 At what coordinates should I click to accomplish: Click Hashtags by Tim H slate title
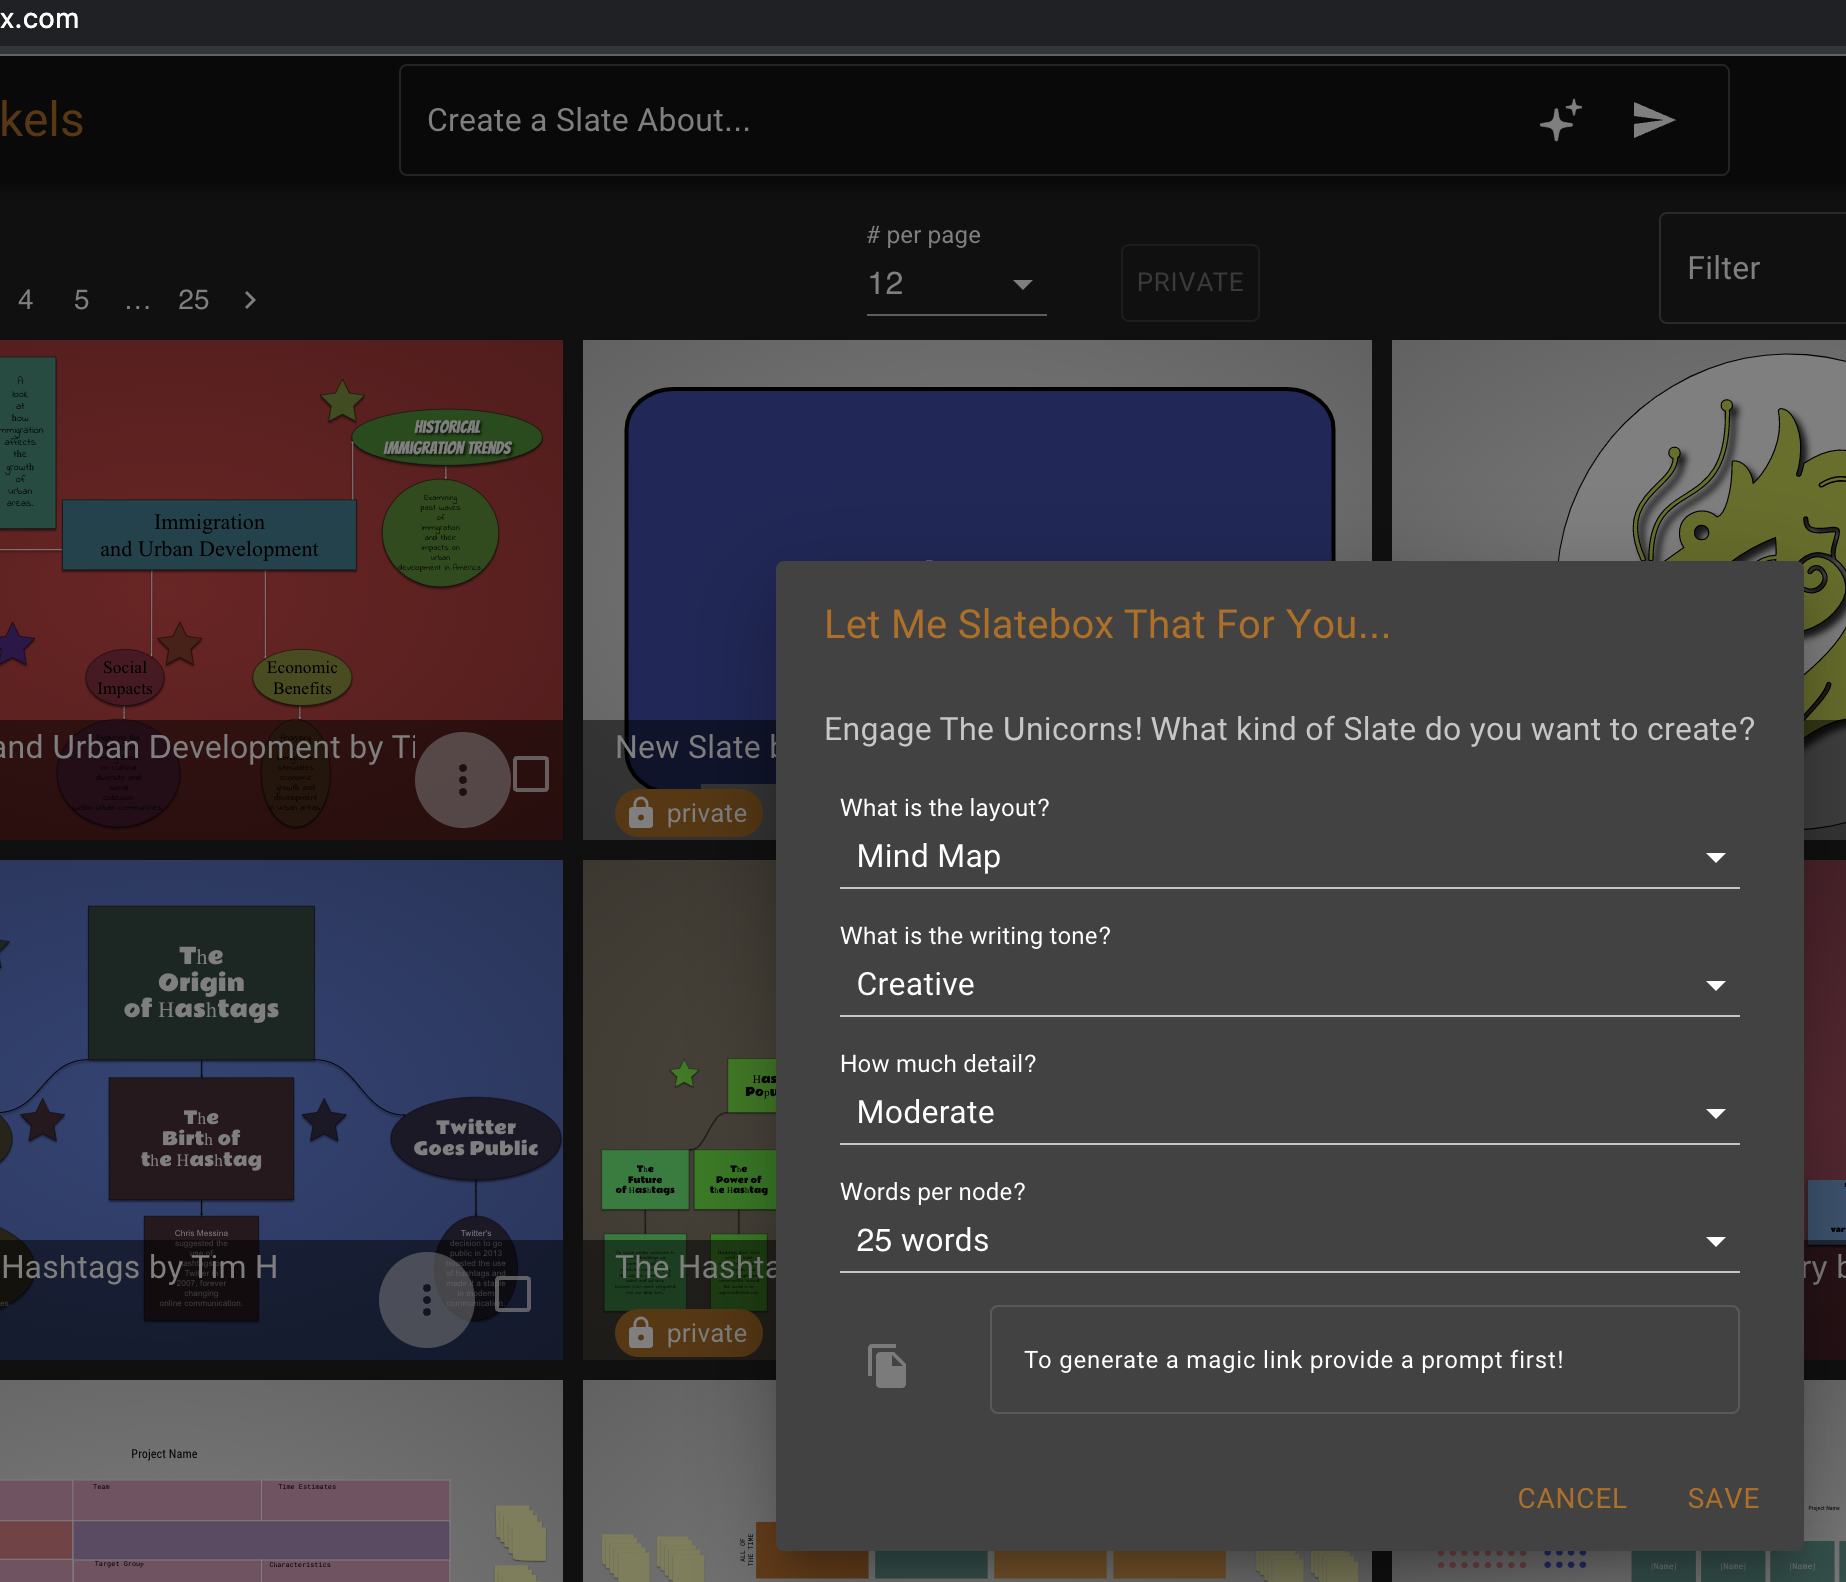point(139,1267)
